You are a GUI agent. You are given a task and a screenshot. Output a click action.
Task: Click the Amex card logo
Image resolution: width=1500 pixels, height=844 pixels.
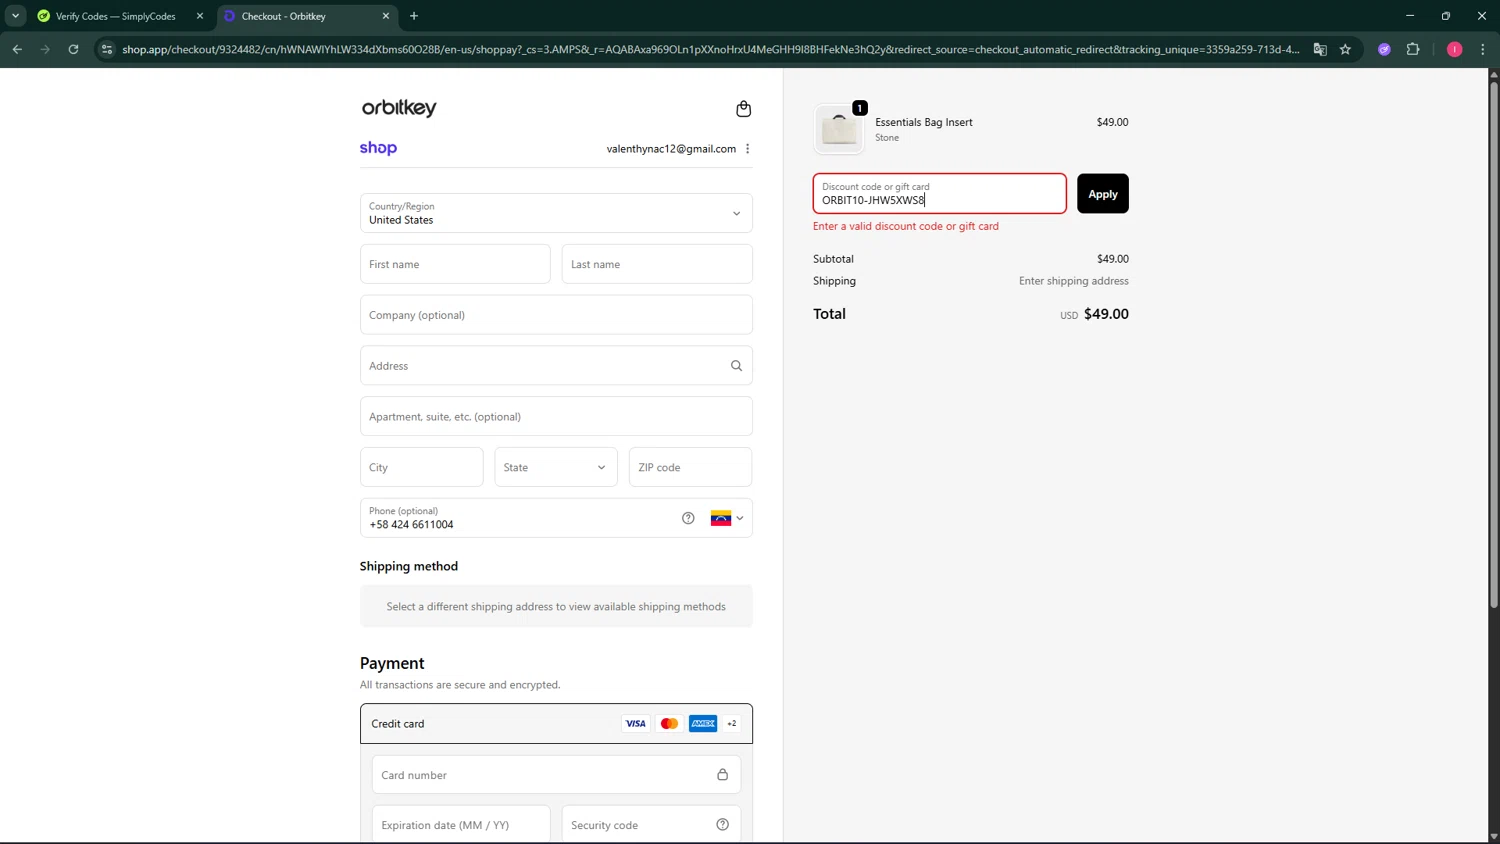coord(703,724)
